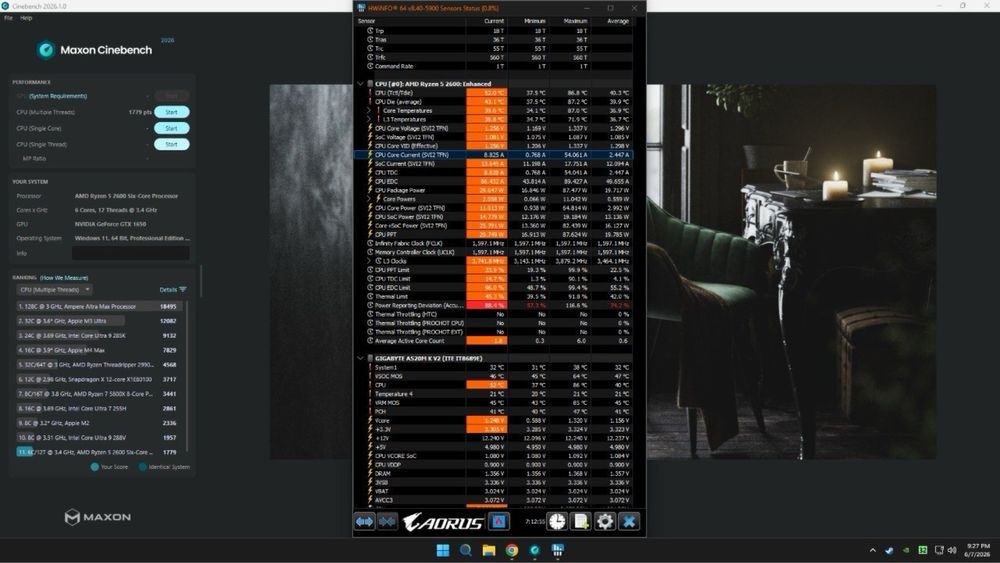Open taskbar Search icon

[466, 550]
